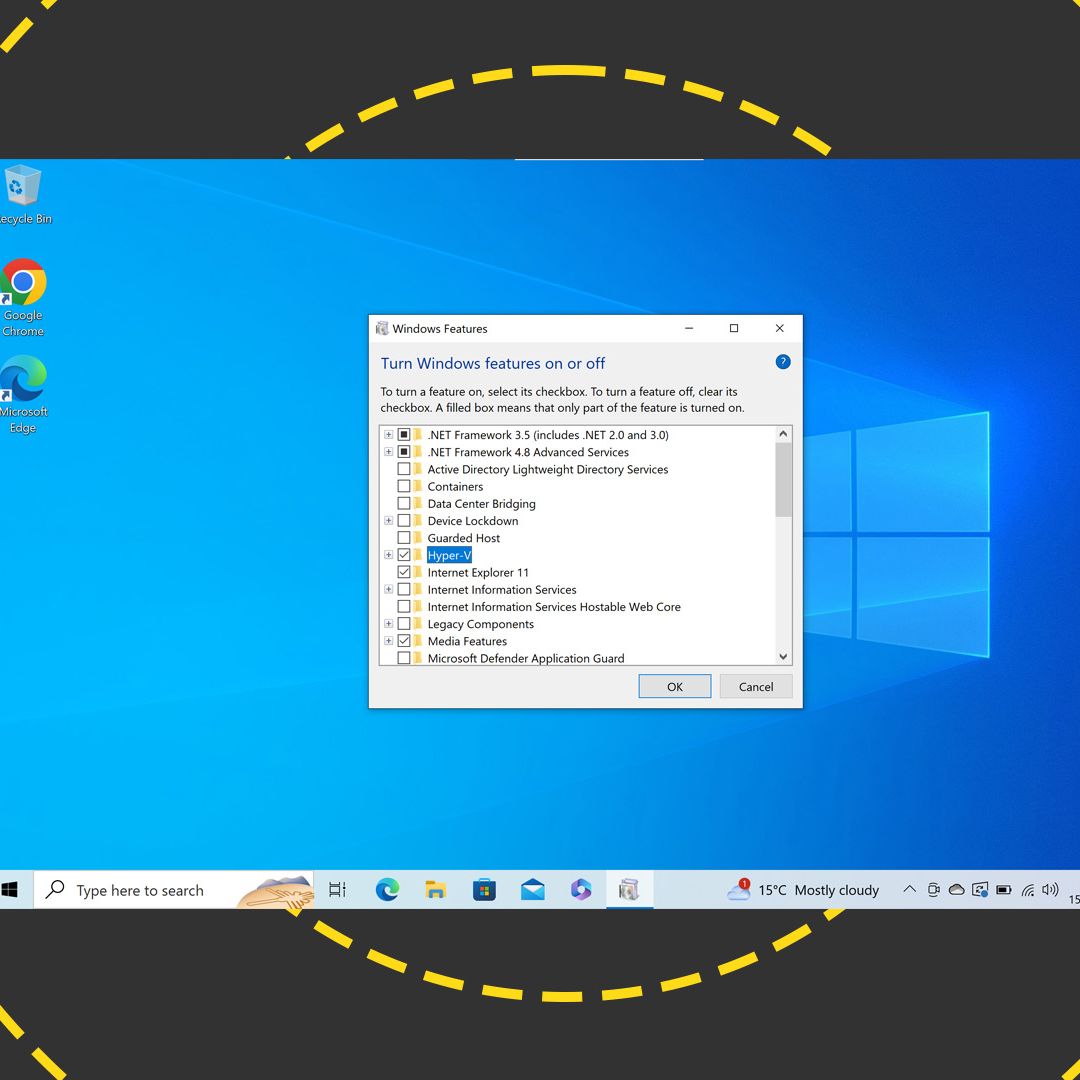
Task: Click the Windows Features icon in the taskbar
Action: 629,889
